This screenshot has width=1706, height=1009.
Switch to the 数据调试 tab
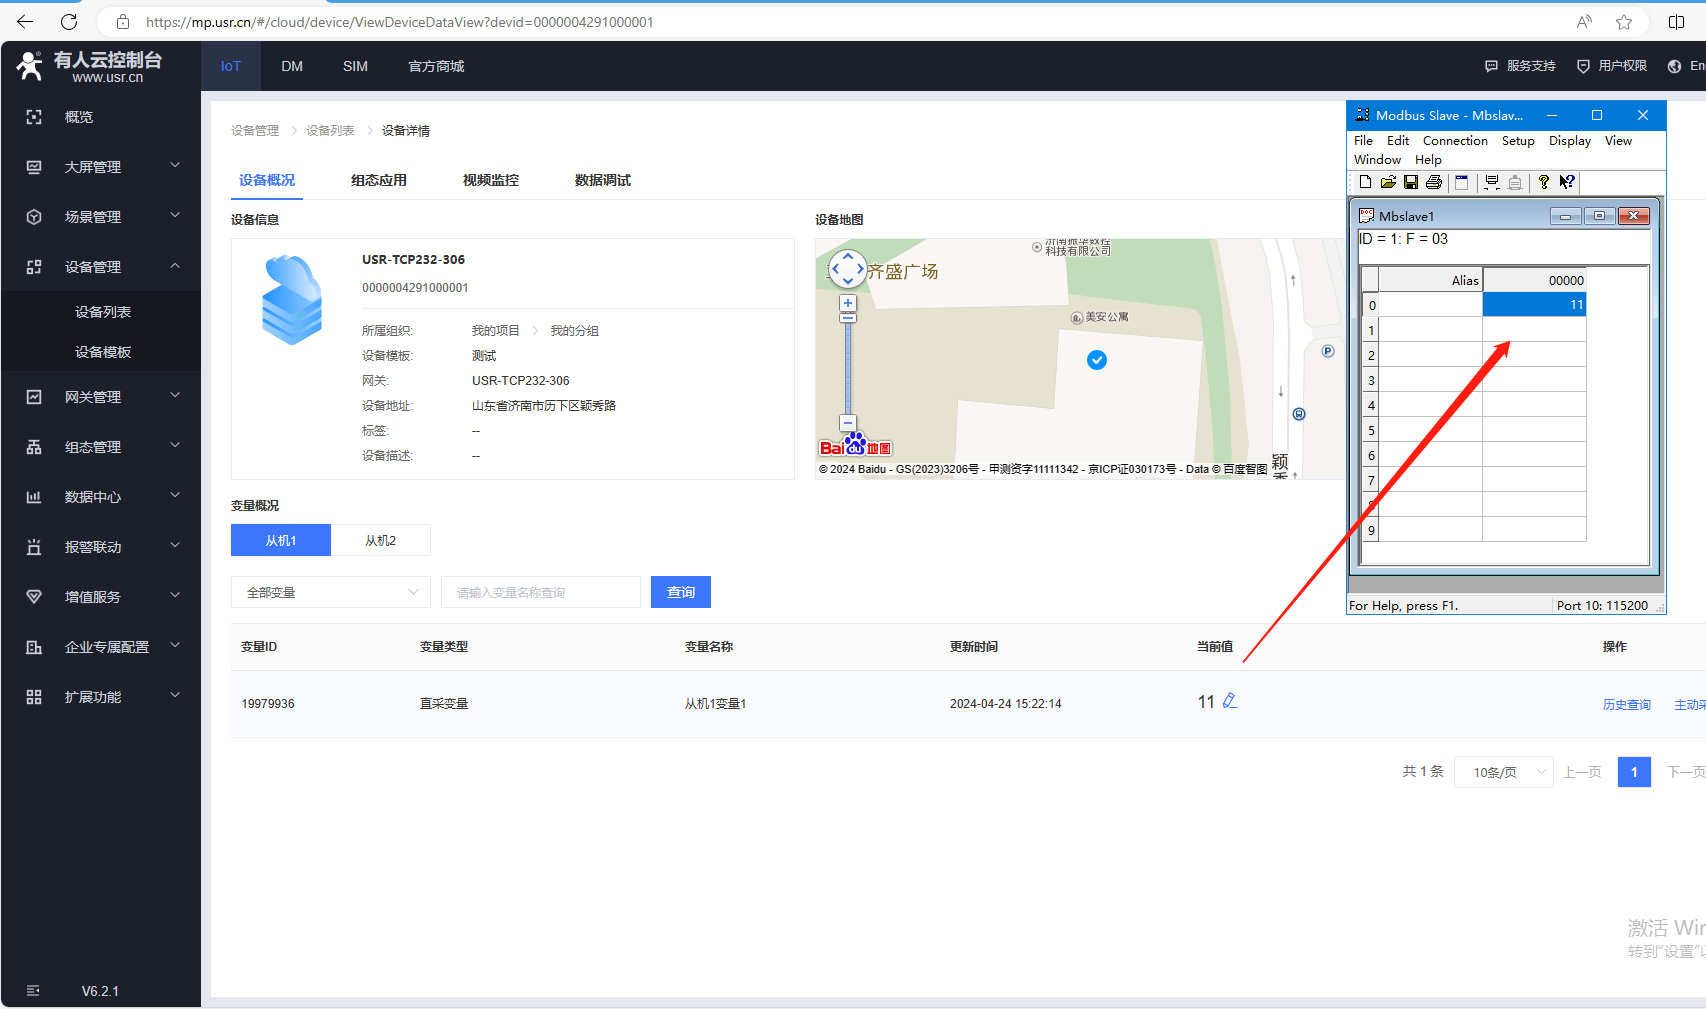(602, 180)
